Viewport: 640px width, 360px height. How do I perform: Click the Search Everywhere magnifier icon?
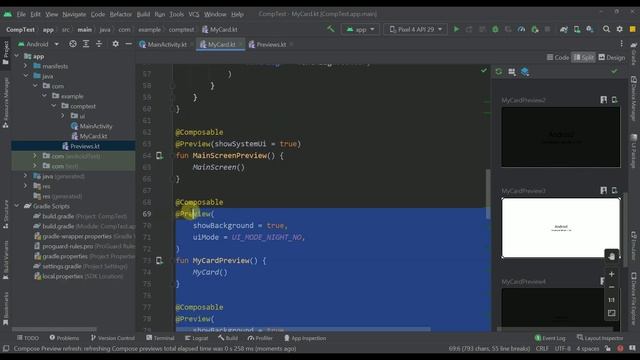(x=607, y=29)
